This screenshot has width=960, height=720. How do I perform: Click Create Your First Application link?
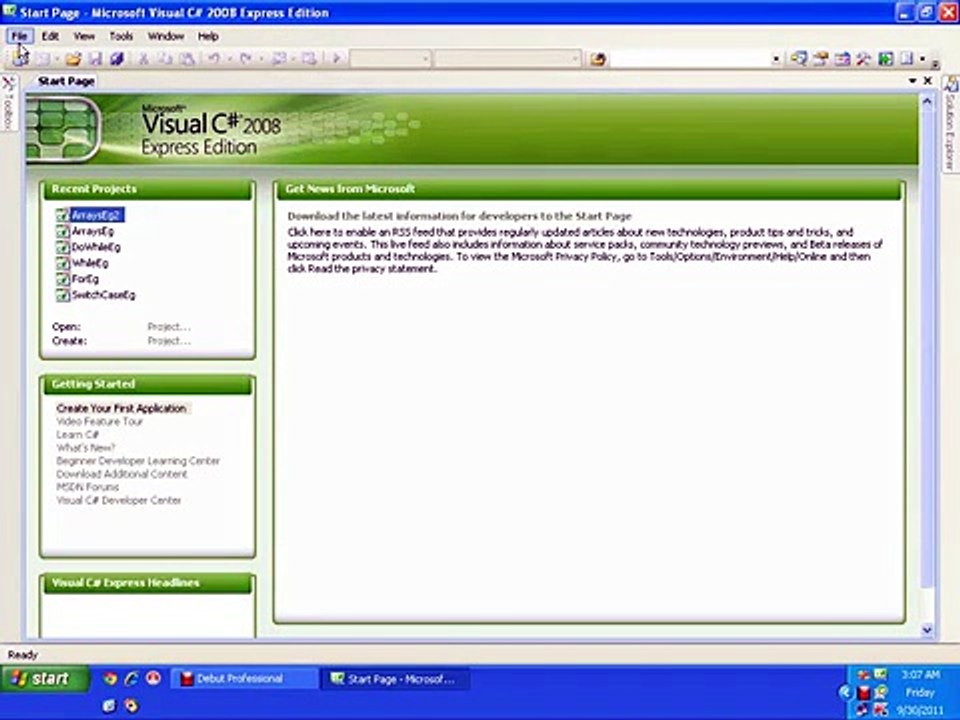tap(121, 408)
